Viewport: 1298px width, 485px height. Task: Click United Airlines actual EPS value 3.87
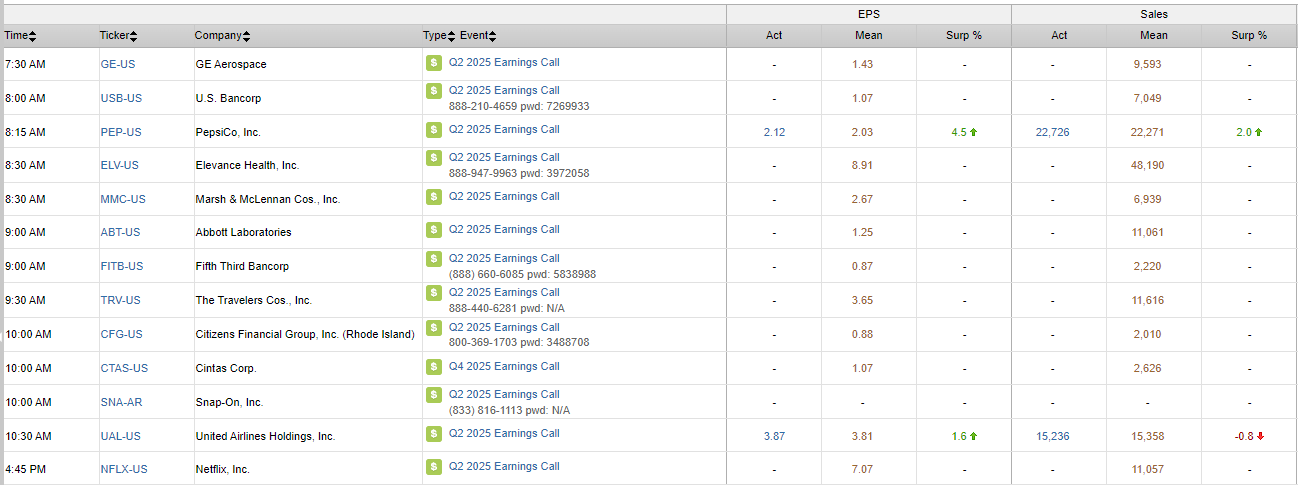pos(774,437)
